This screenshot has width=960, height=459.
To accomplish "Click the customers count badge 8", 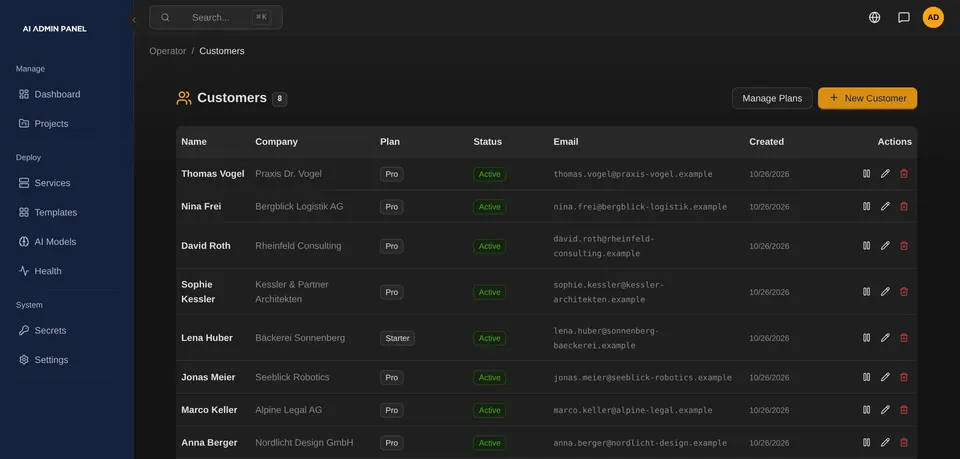I will click(280, 99).
